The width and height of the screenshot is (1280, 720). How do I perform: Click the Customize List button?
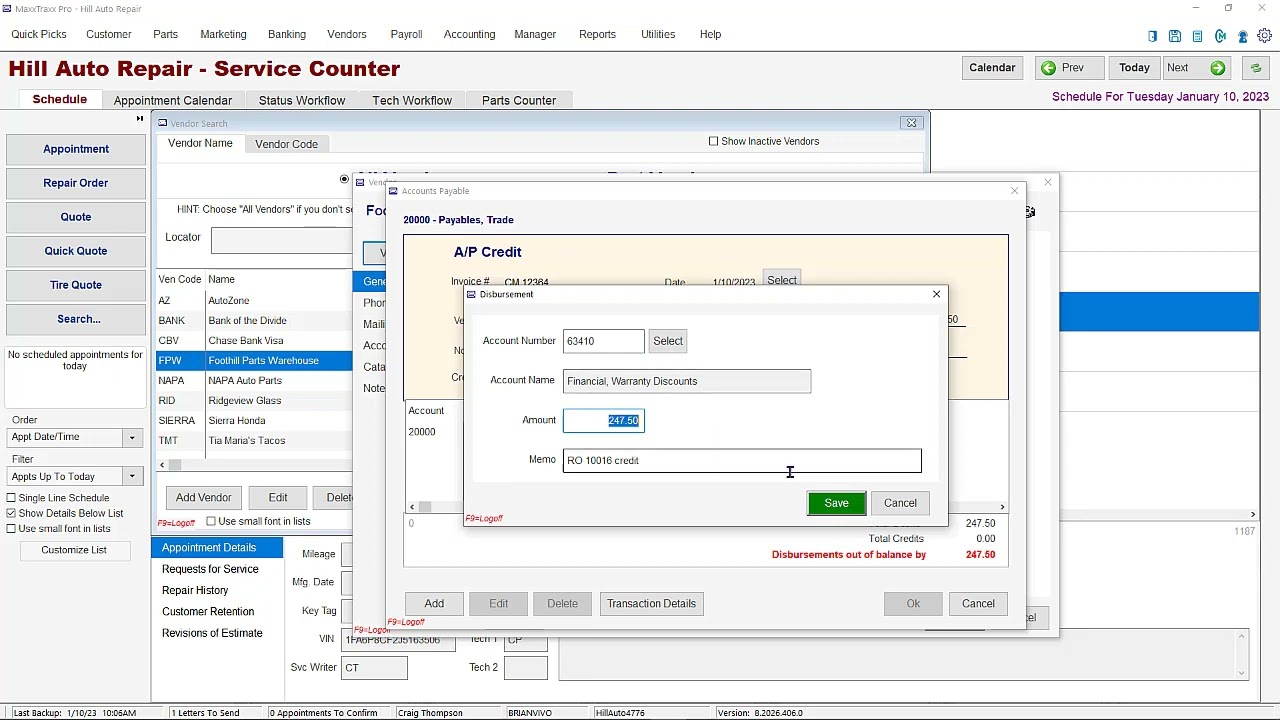click(x=74, y=550)
